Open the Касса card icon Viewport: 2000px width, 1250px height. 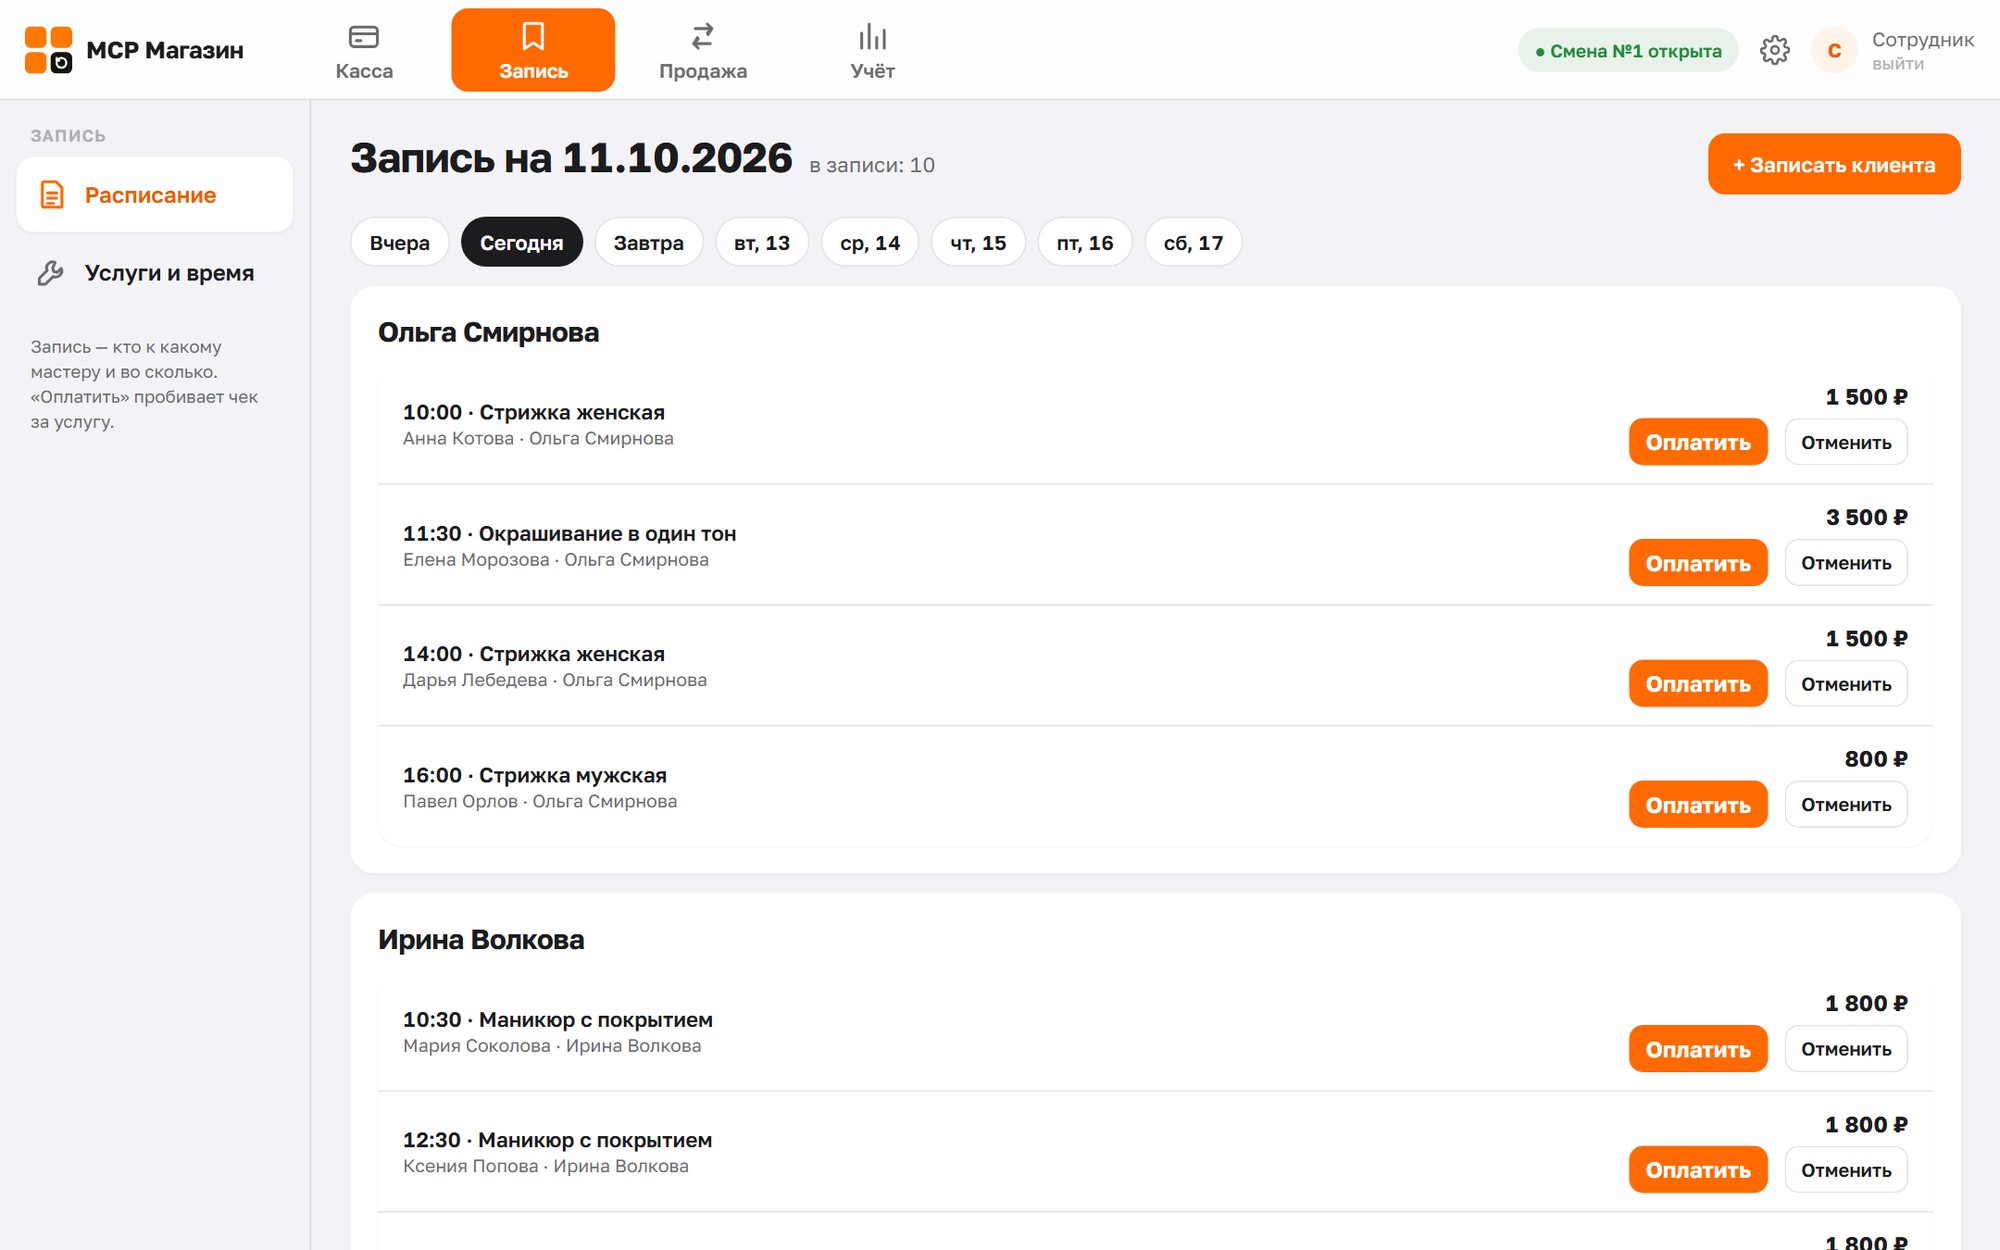[364, 37]
